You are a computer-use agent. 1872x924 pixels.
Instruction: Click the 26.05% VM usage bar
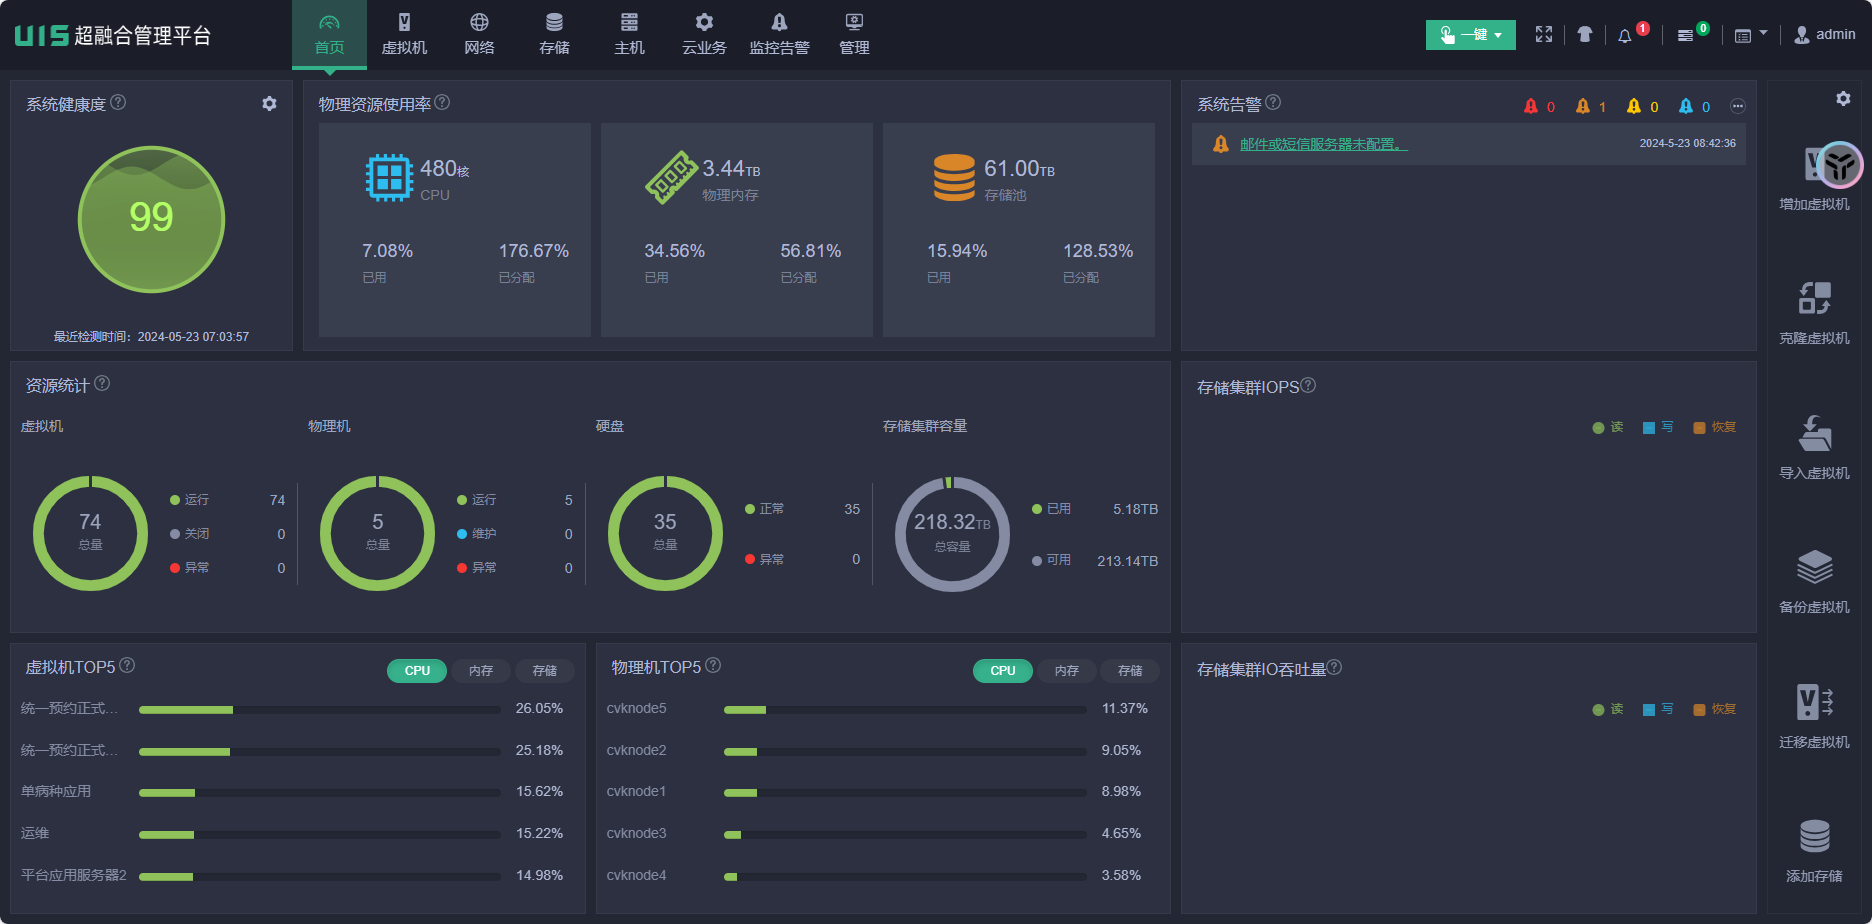click(x=320, y=709)
